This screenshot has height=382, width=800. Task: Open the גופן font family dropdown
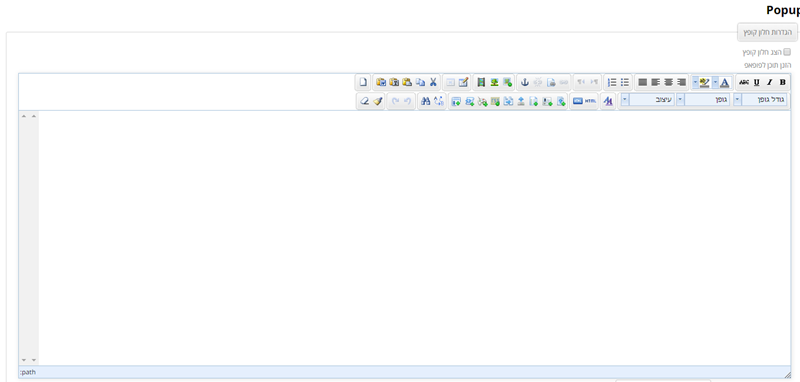point(703,100)
